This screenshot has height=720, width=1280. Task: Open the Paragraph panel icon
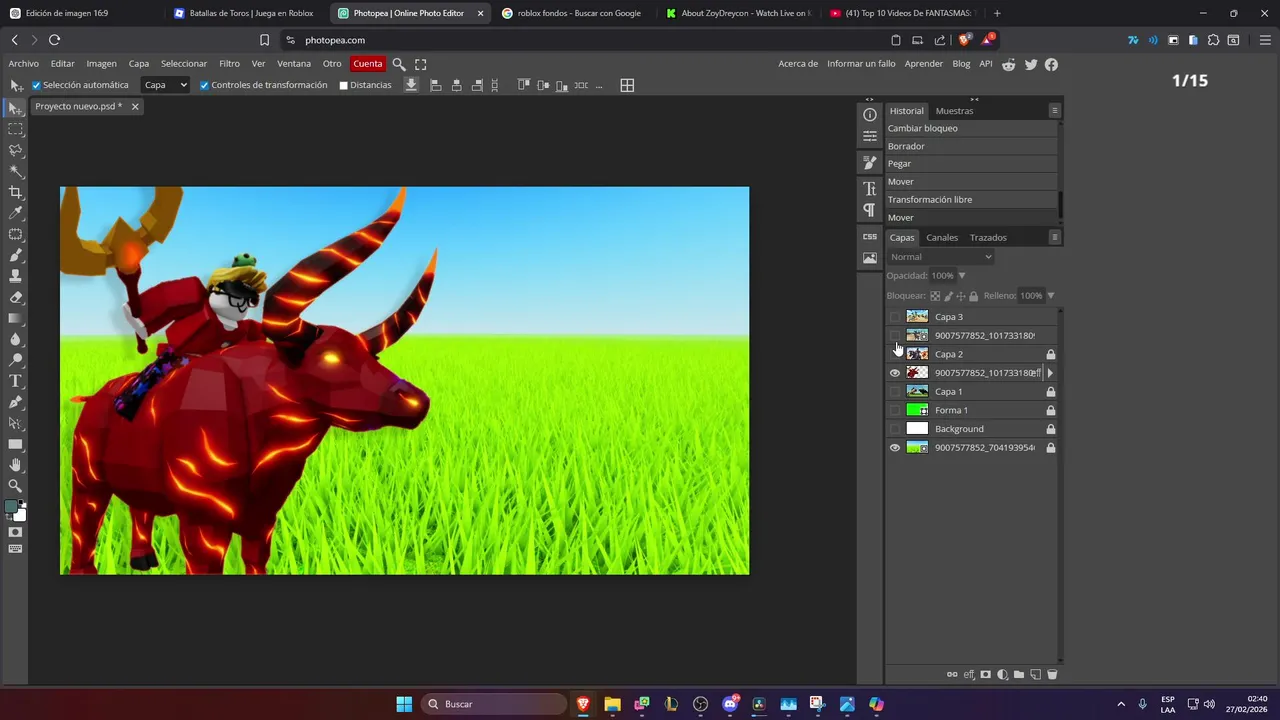(x=870, y=210)
